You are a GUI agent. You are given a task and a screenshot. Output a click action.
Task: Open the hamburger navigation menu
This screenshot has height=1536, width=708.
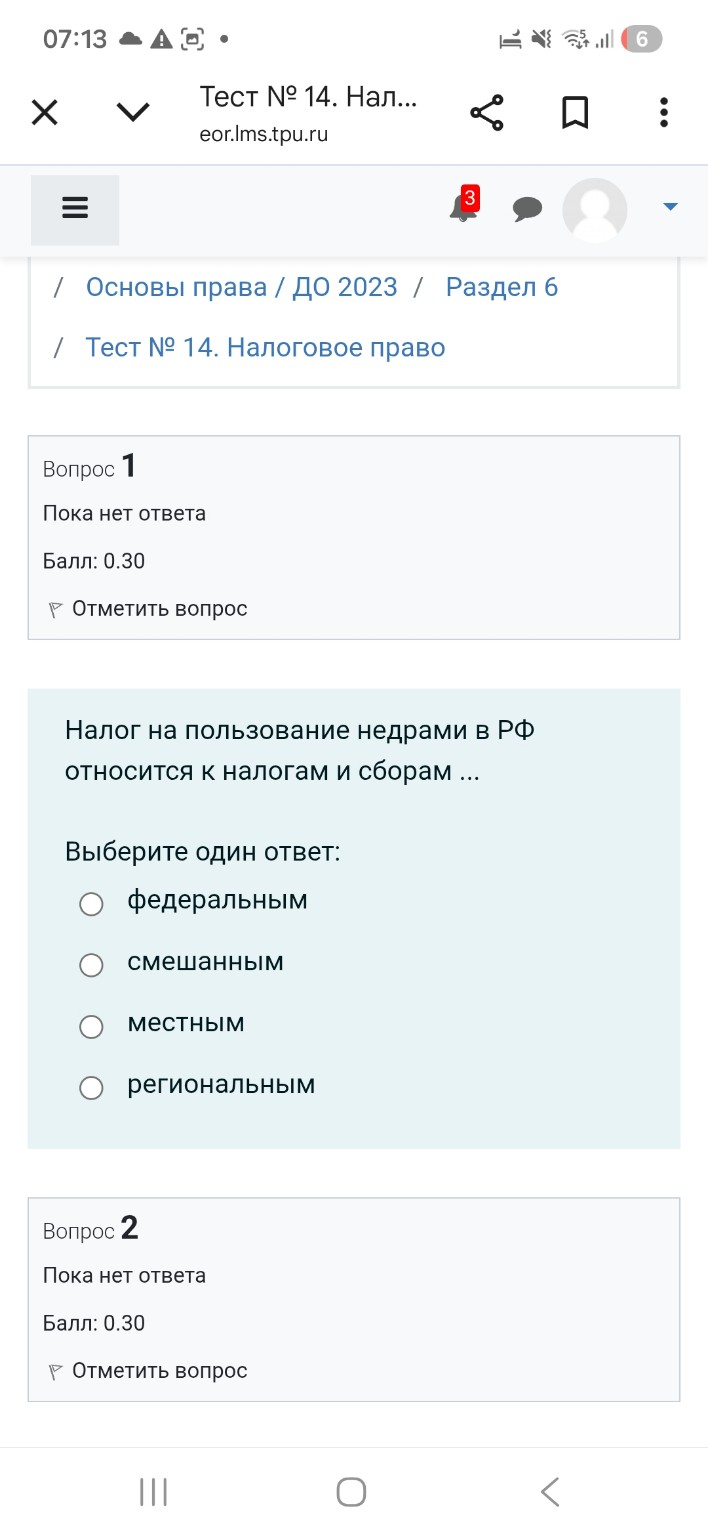click(75, 207)
